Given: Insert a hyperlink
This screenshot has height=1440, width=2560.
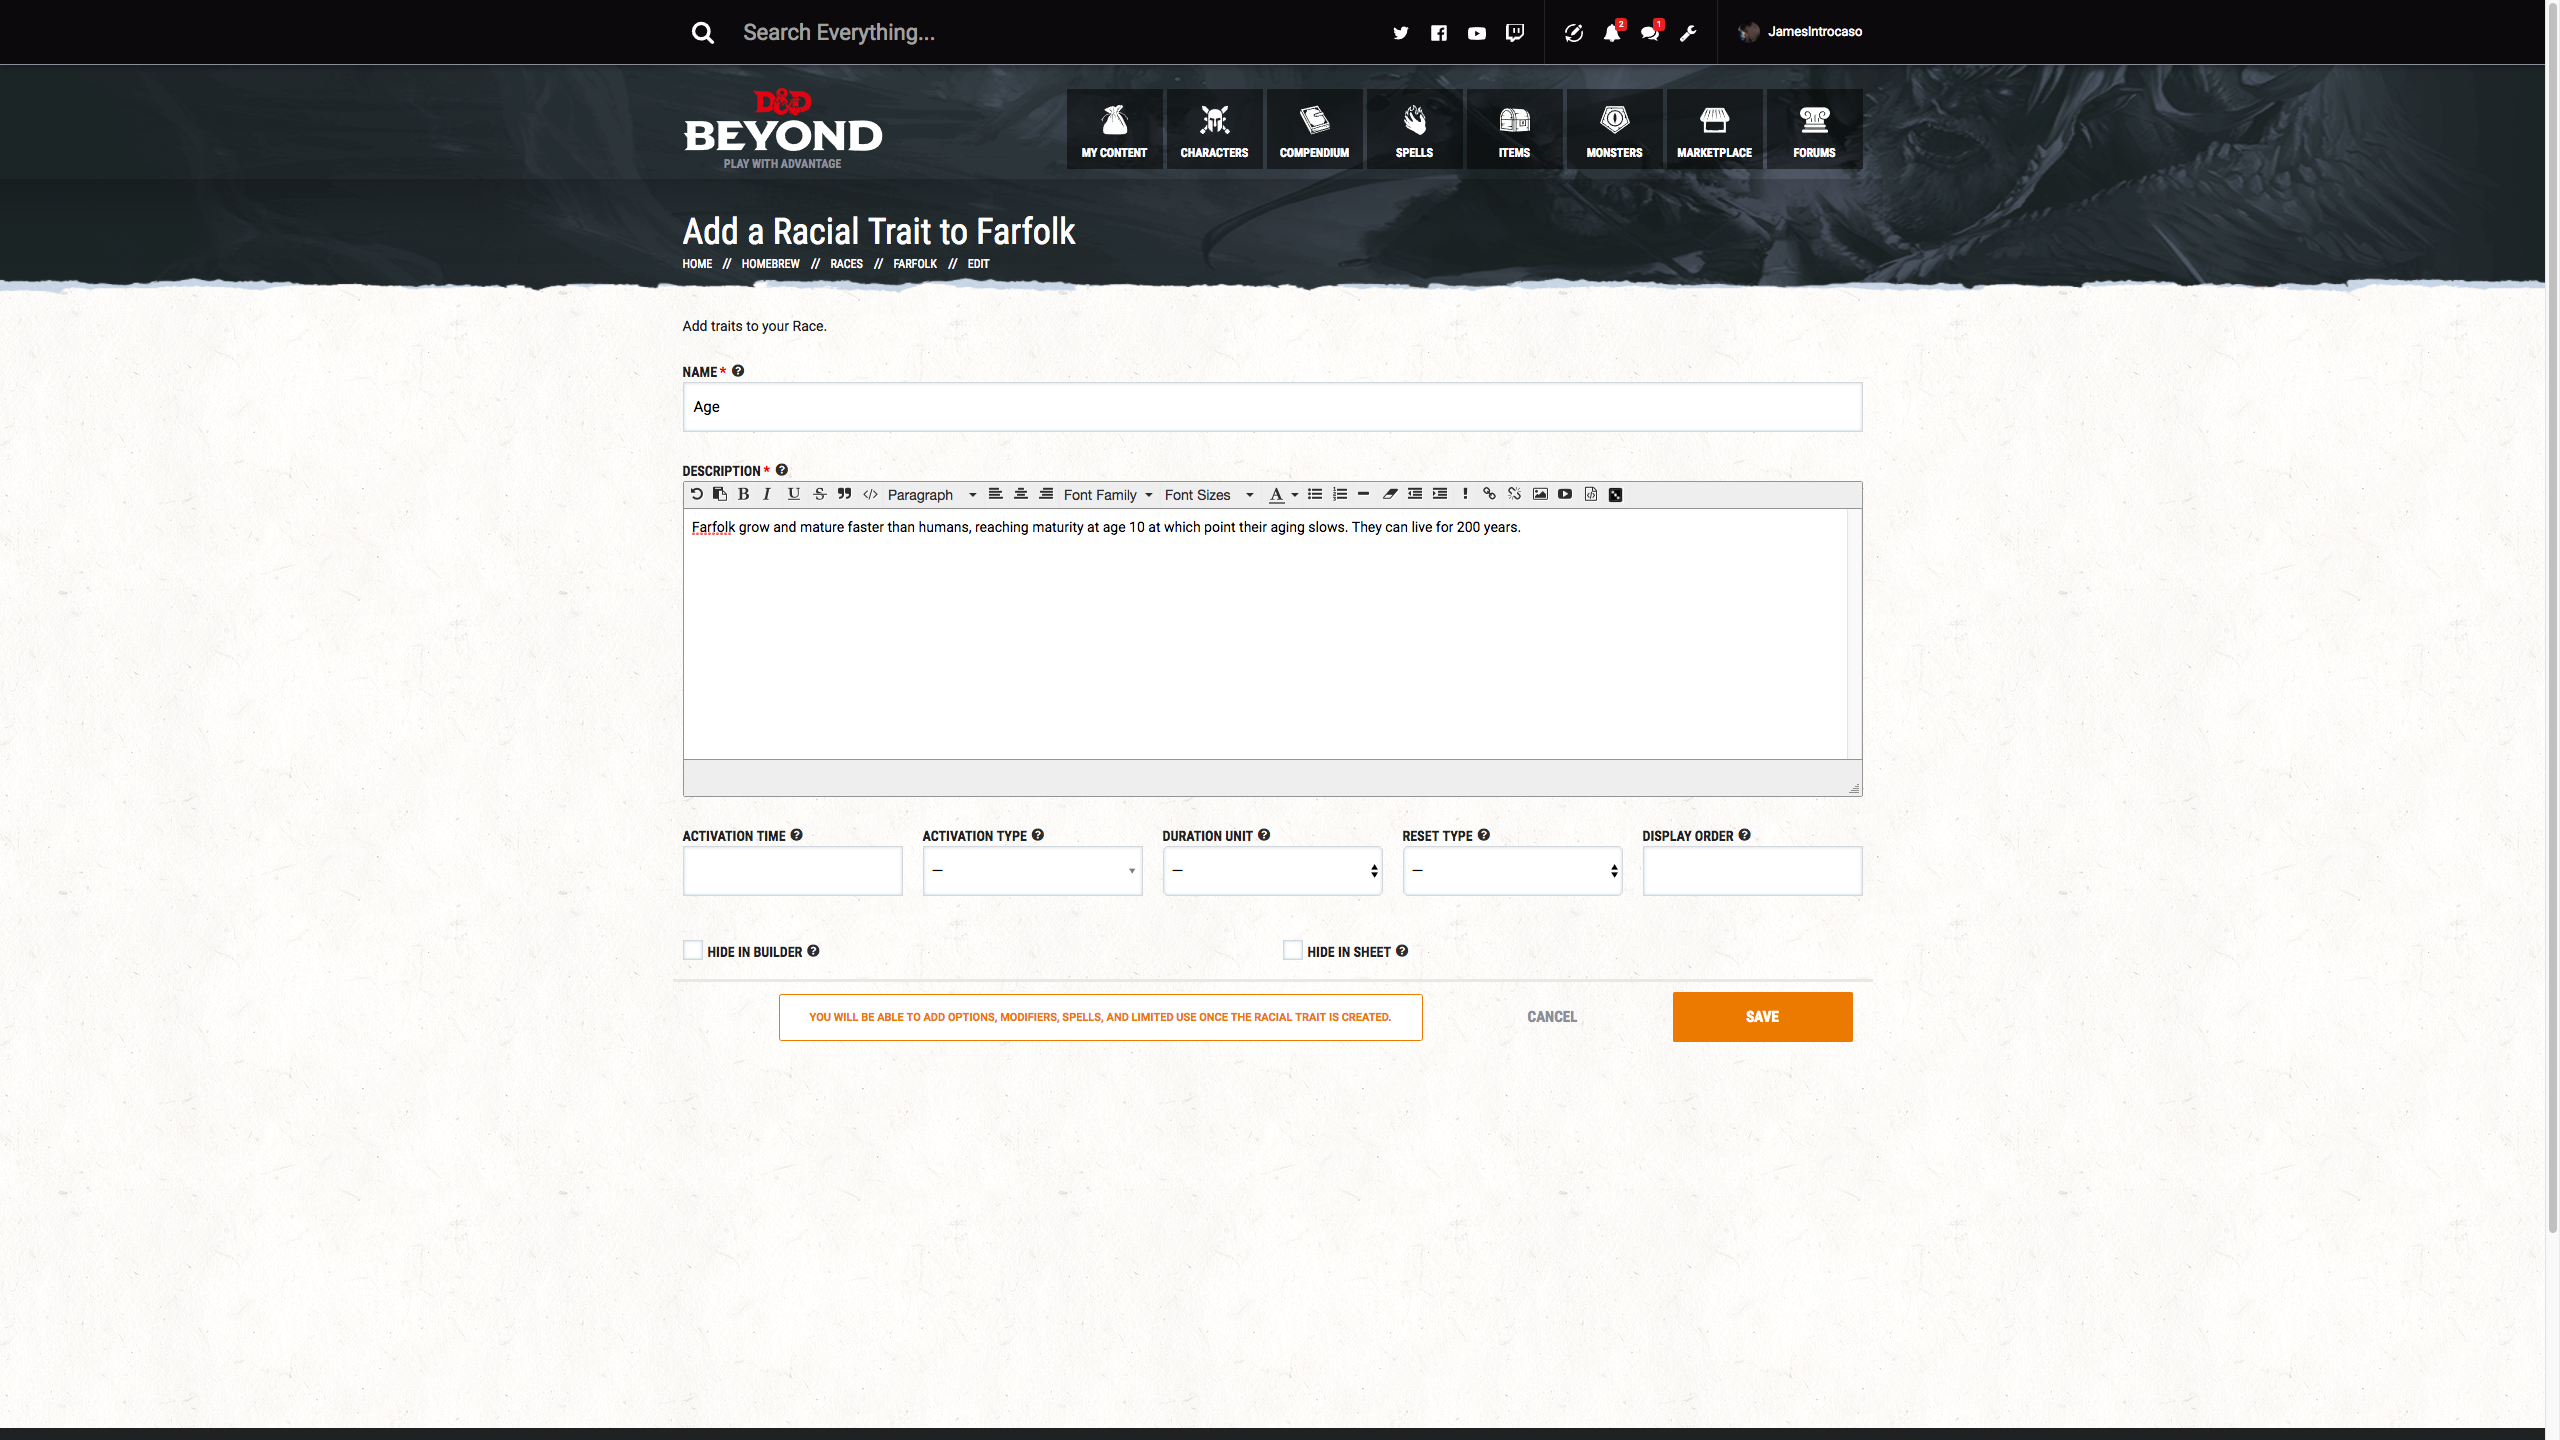Looking at the screenshot, I should coord(1489,494).
